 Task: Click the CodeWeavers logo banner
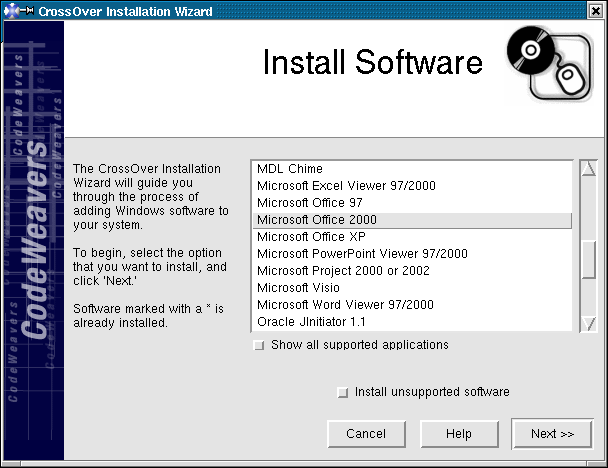click(33, 240)
